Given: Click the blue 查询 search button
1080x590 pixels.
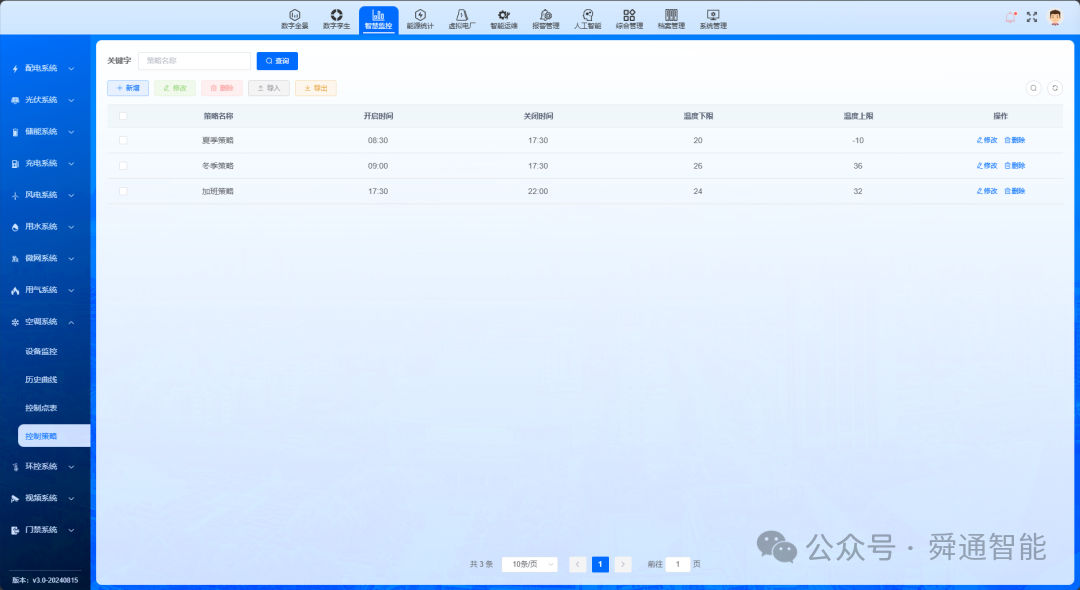Looking at the screenshot, I should click(277, 61).
